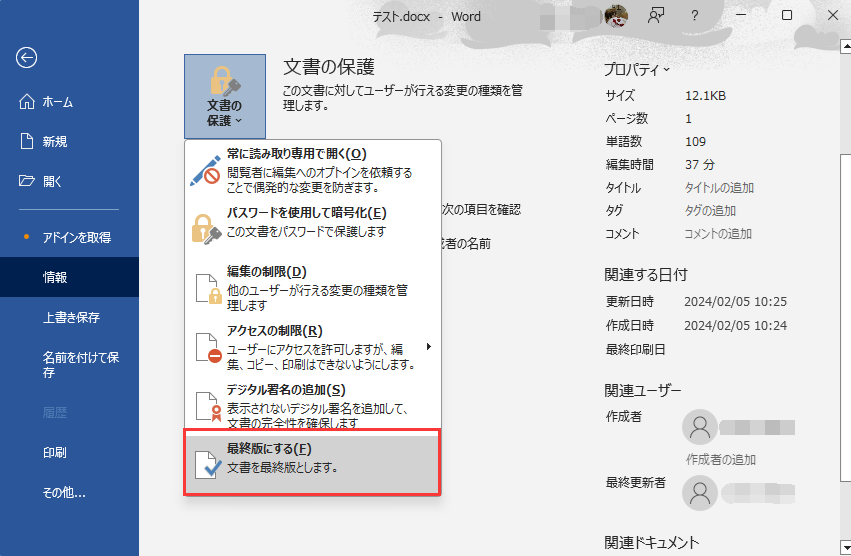Screen dimensions: 851x556
Task: Select 情報 in the sidebar
Action: point(69,277)
